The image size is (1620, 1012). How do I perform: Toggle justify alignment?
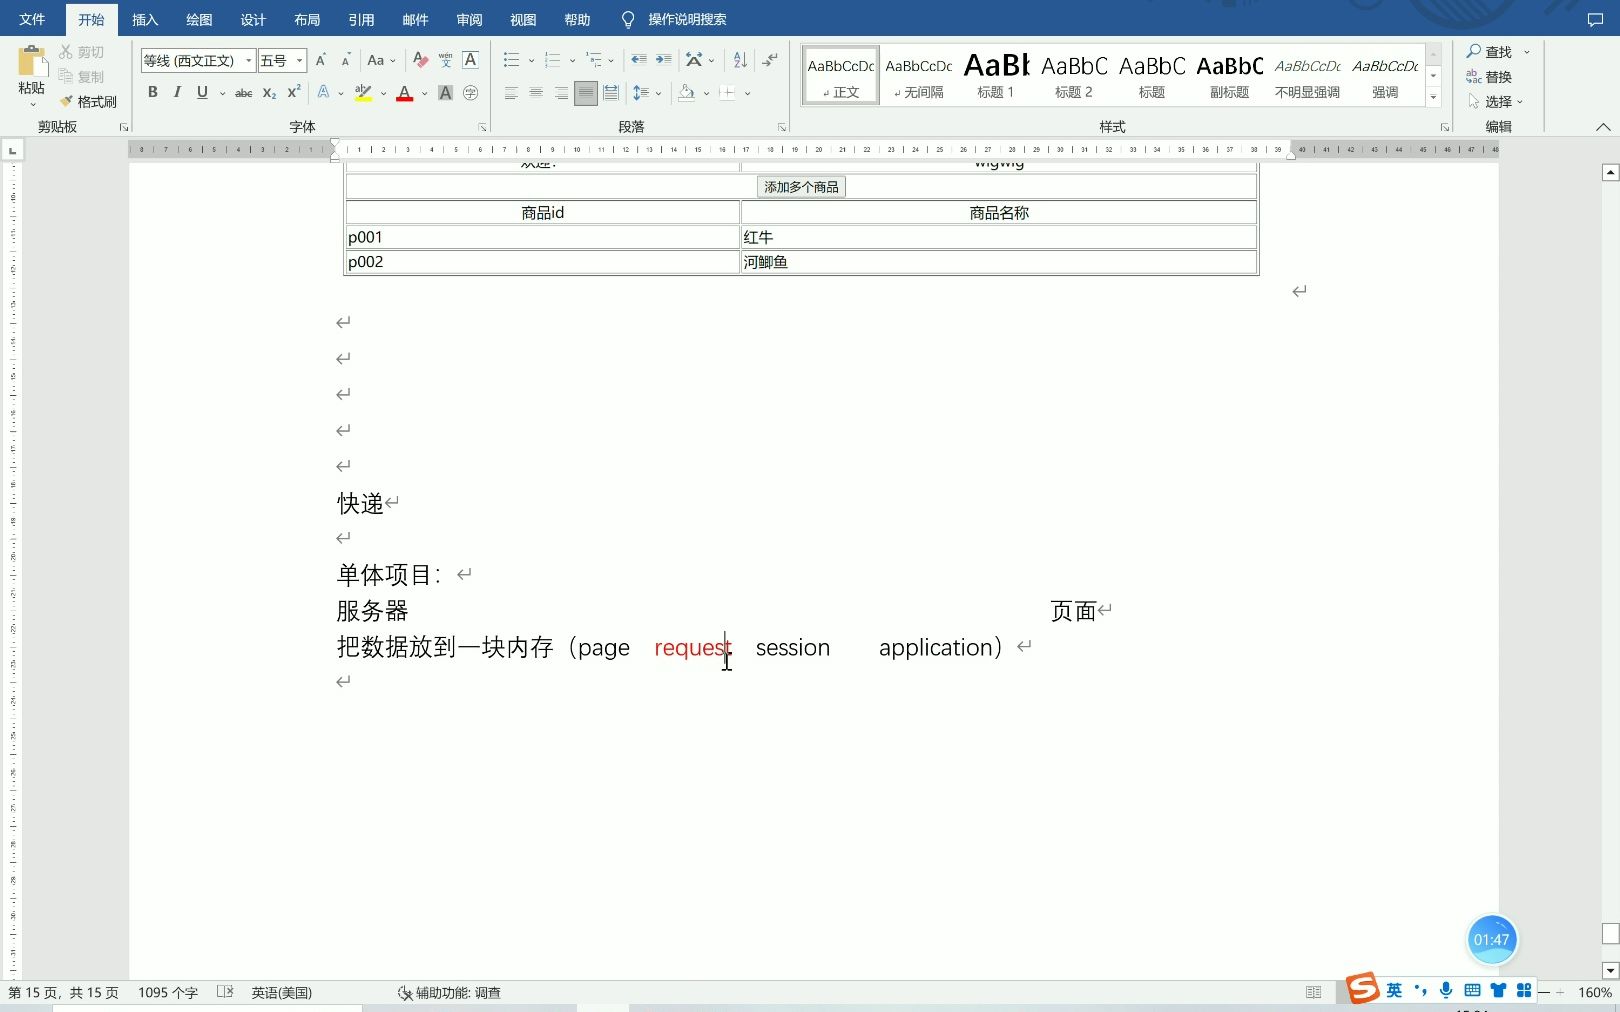pos(586,93)
